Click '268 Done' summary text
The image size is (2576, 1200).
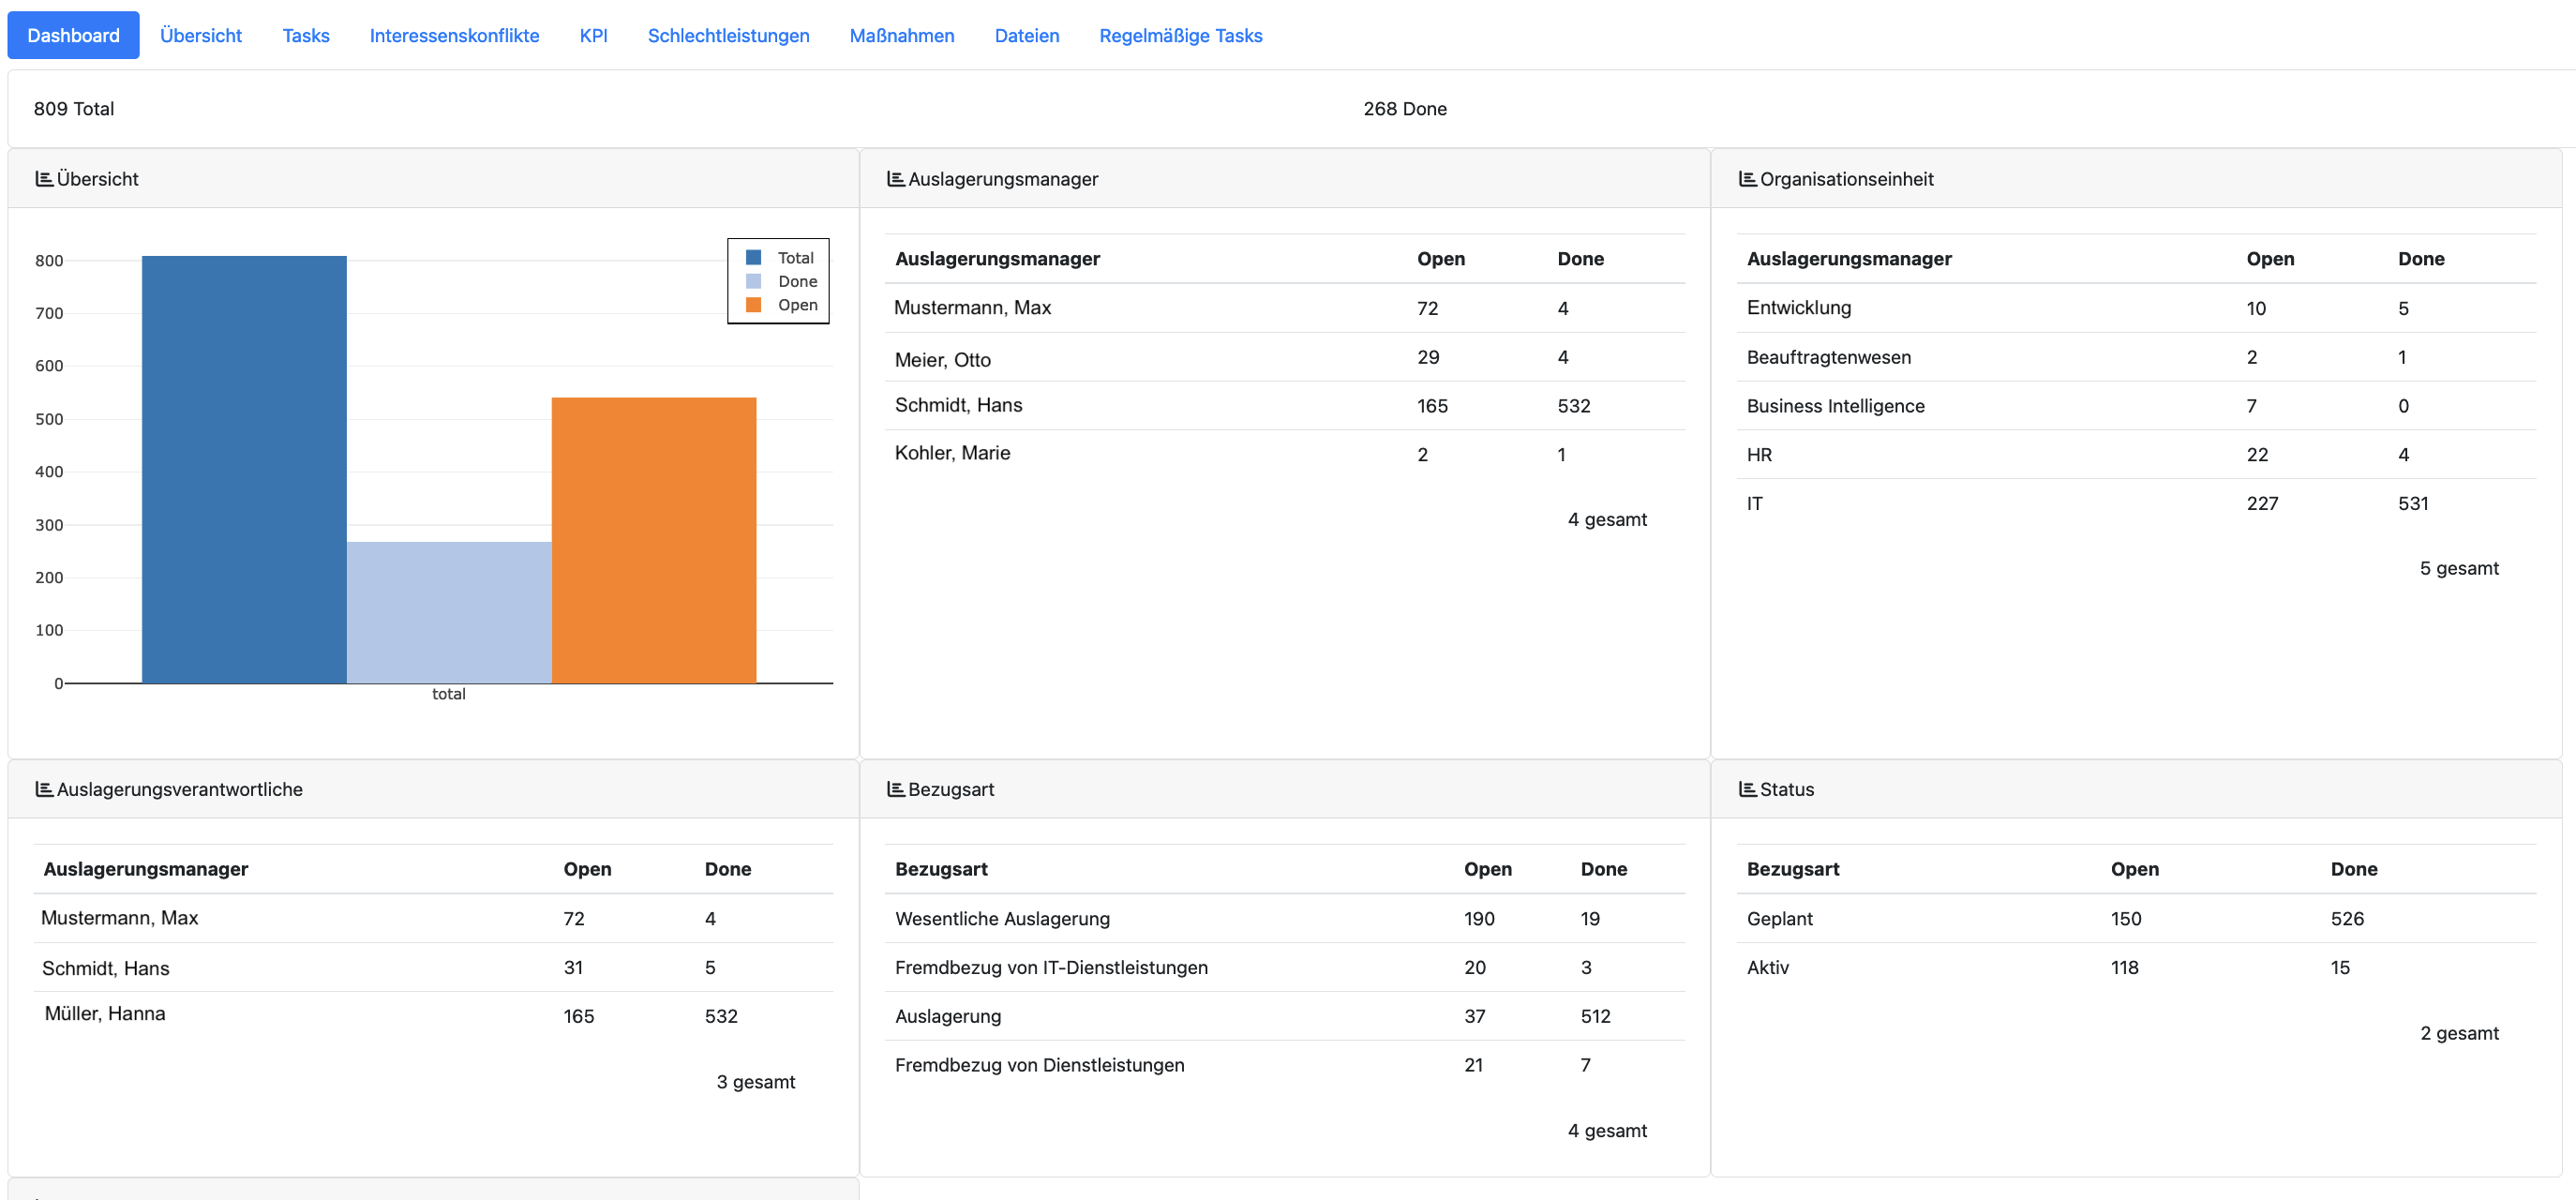point(1405,109)
